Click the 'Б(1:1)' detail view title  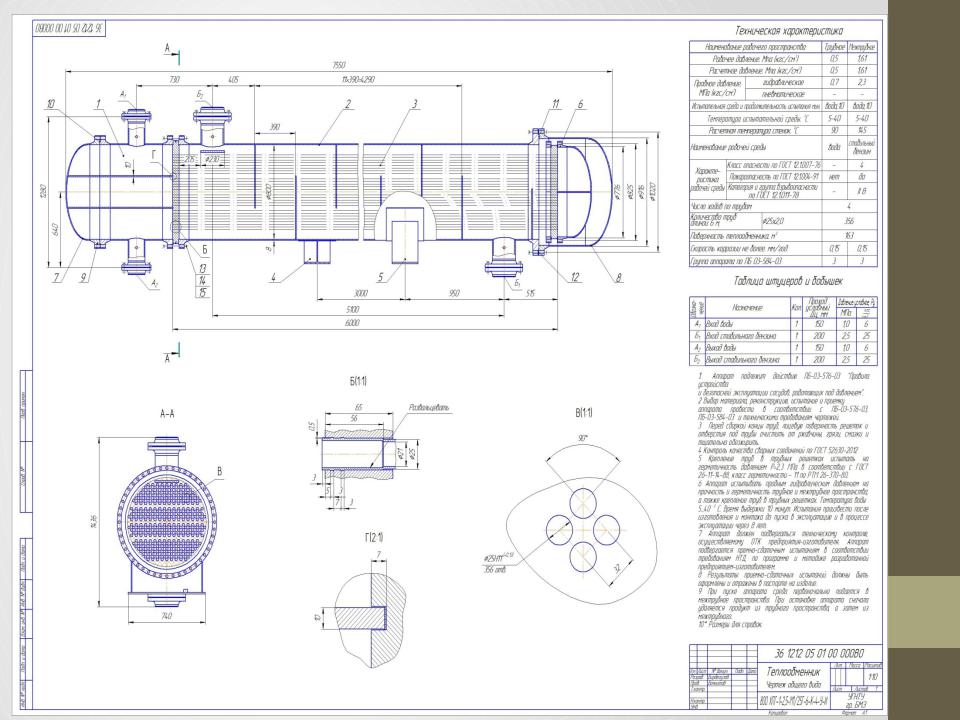358,381
